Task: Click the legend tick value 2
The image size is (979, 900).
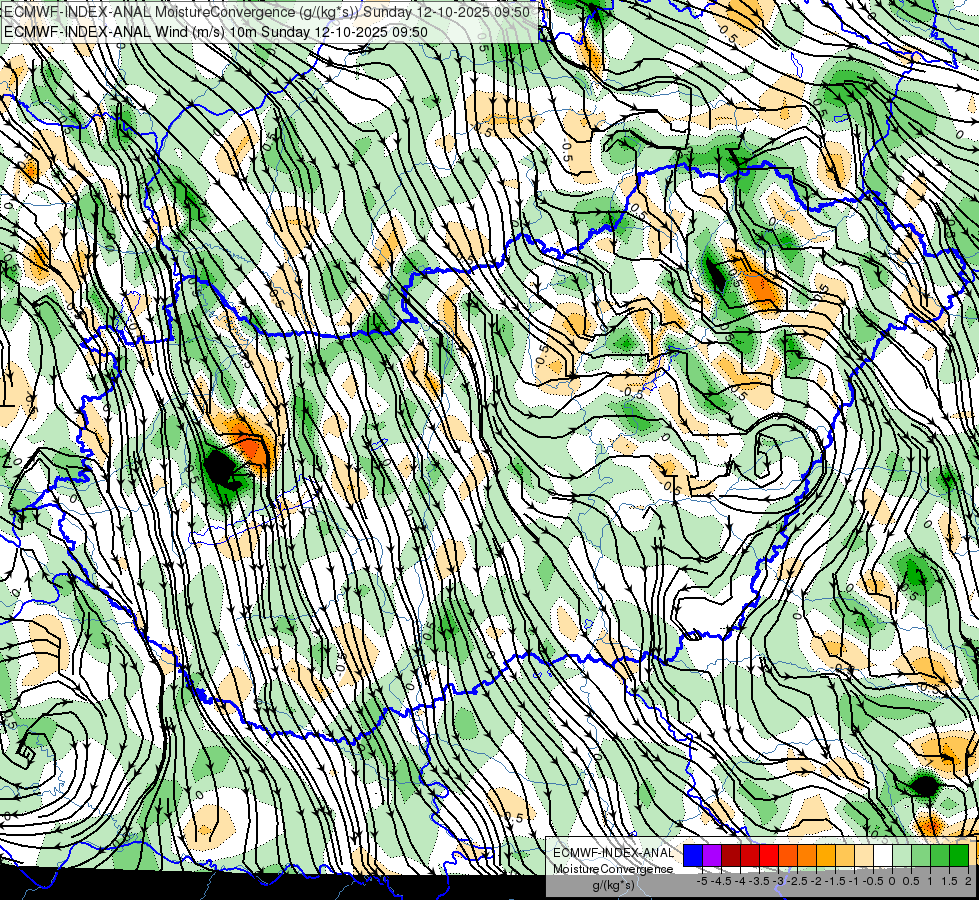Action: coord(968,881)
